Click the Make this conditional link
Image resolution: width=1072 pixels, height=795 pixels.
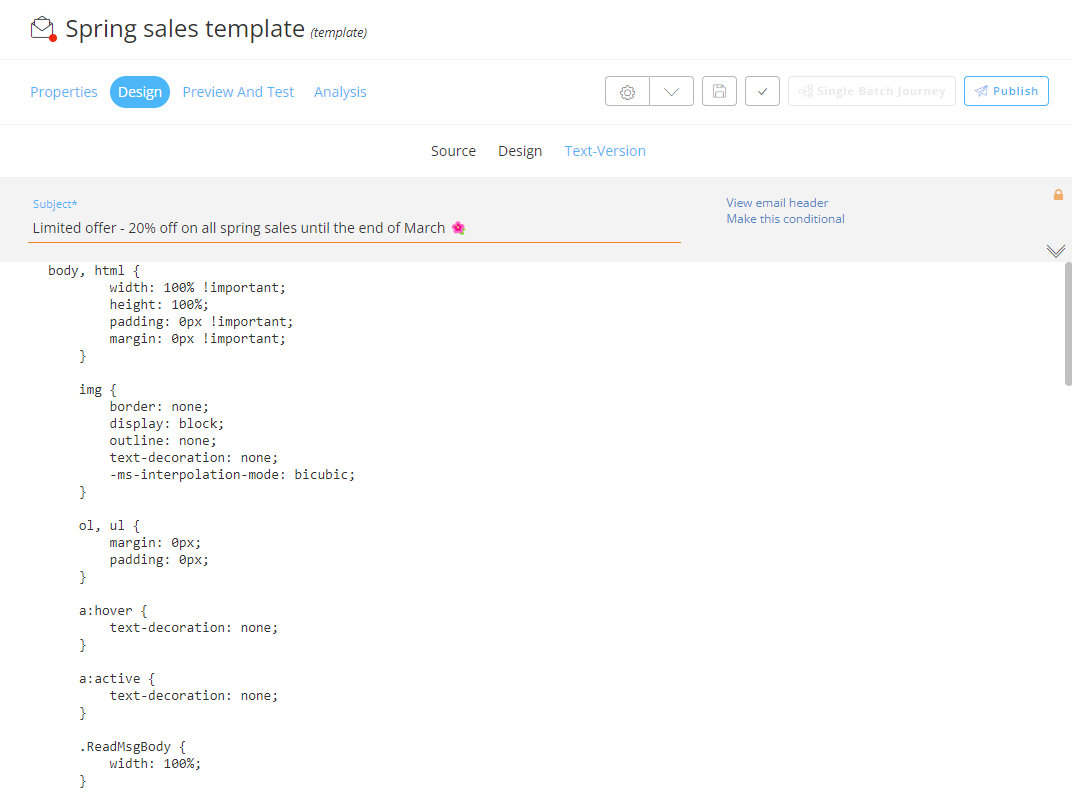(785, 219)
